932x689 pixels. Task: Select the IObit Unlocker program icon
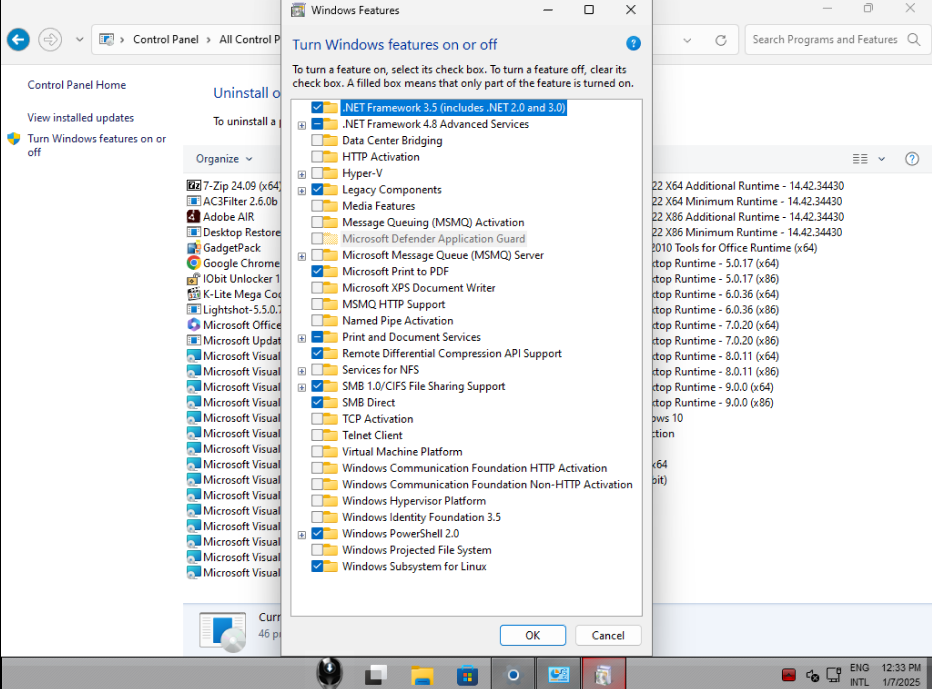pyautogui.click(x=194, y=278)
